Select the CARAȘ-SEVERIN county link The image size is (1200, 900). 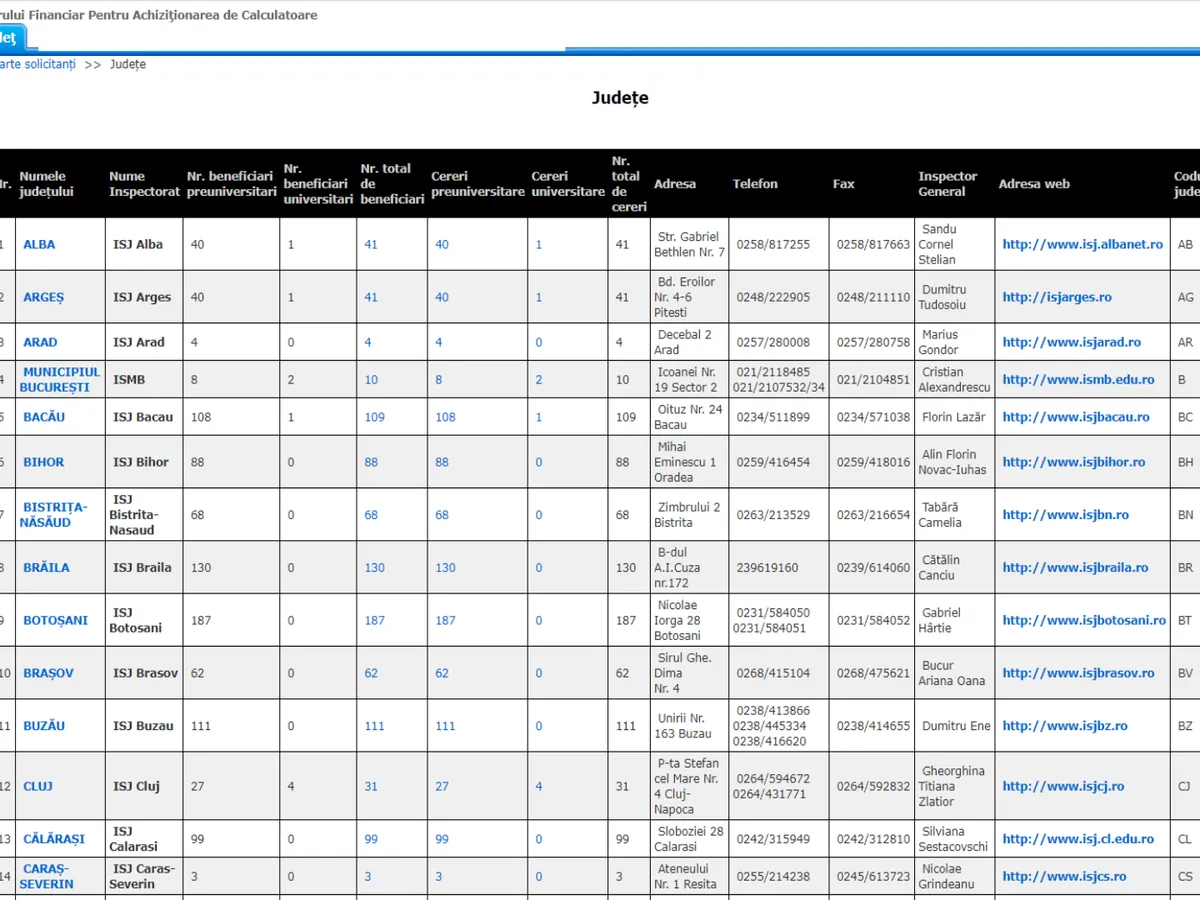tap(47, 876)
